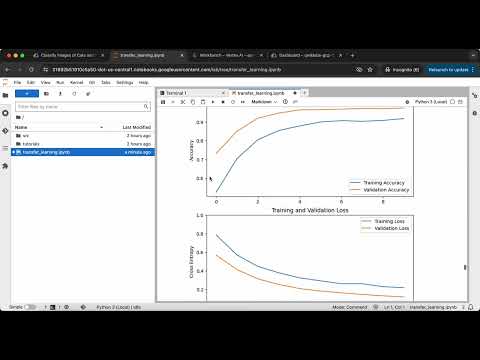
Task: Click the Git icon in notebook toolbar
Action: coord(295,102)
